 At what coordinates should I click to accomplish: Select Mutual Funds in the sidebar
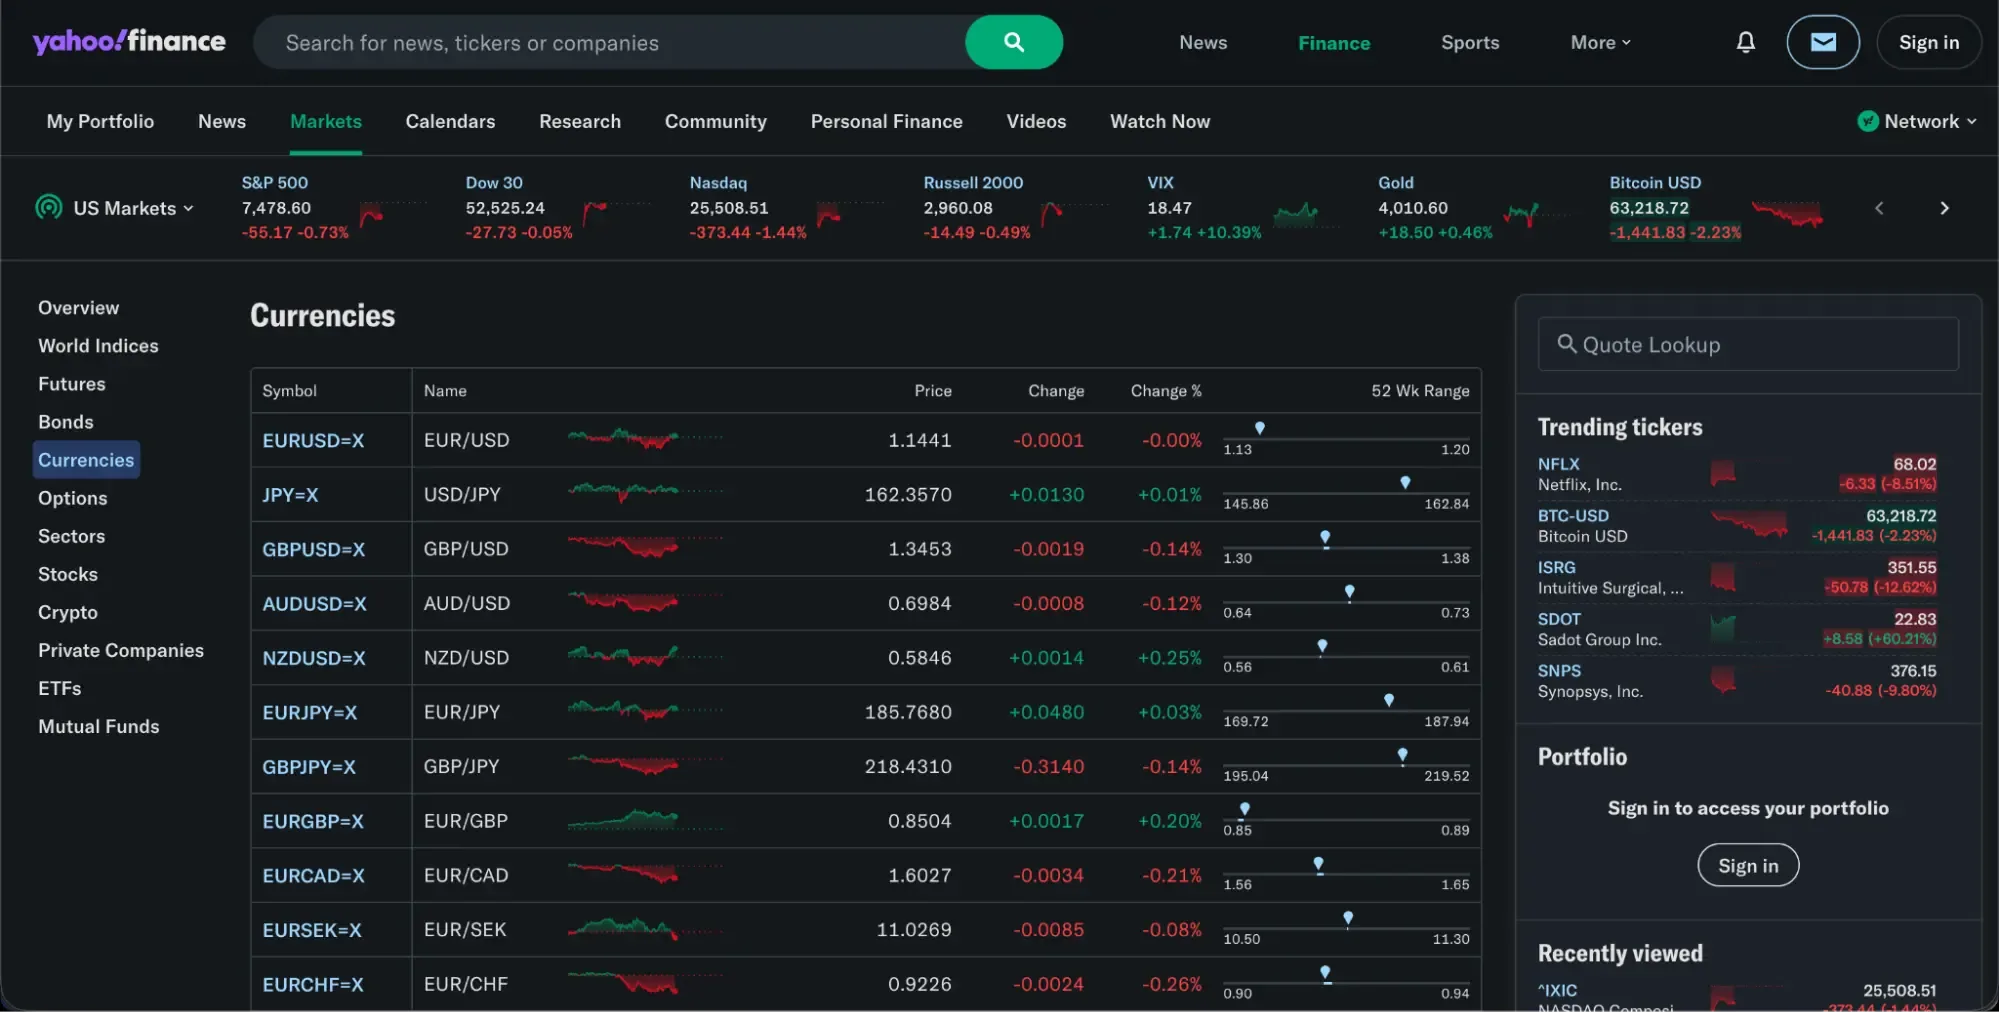pos(99,726)
